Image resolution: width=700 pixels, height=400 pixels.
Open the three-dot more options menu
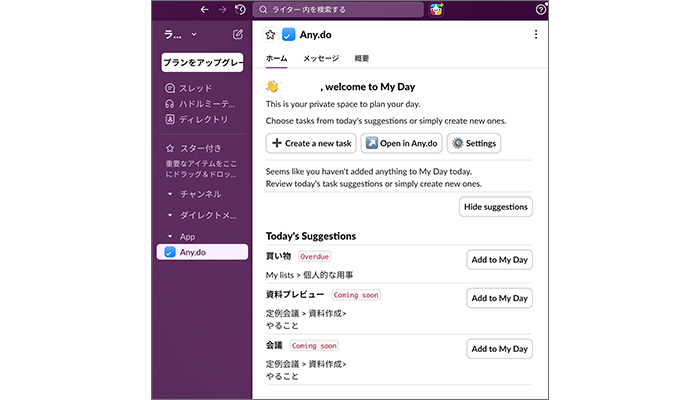536,35
